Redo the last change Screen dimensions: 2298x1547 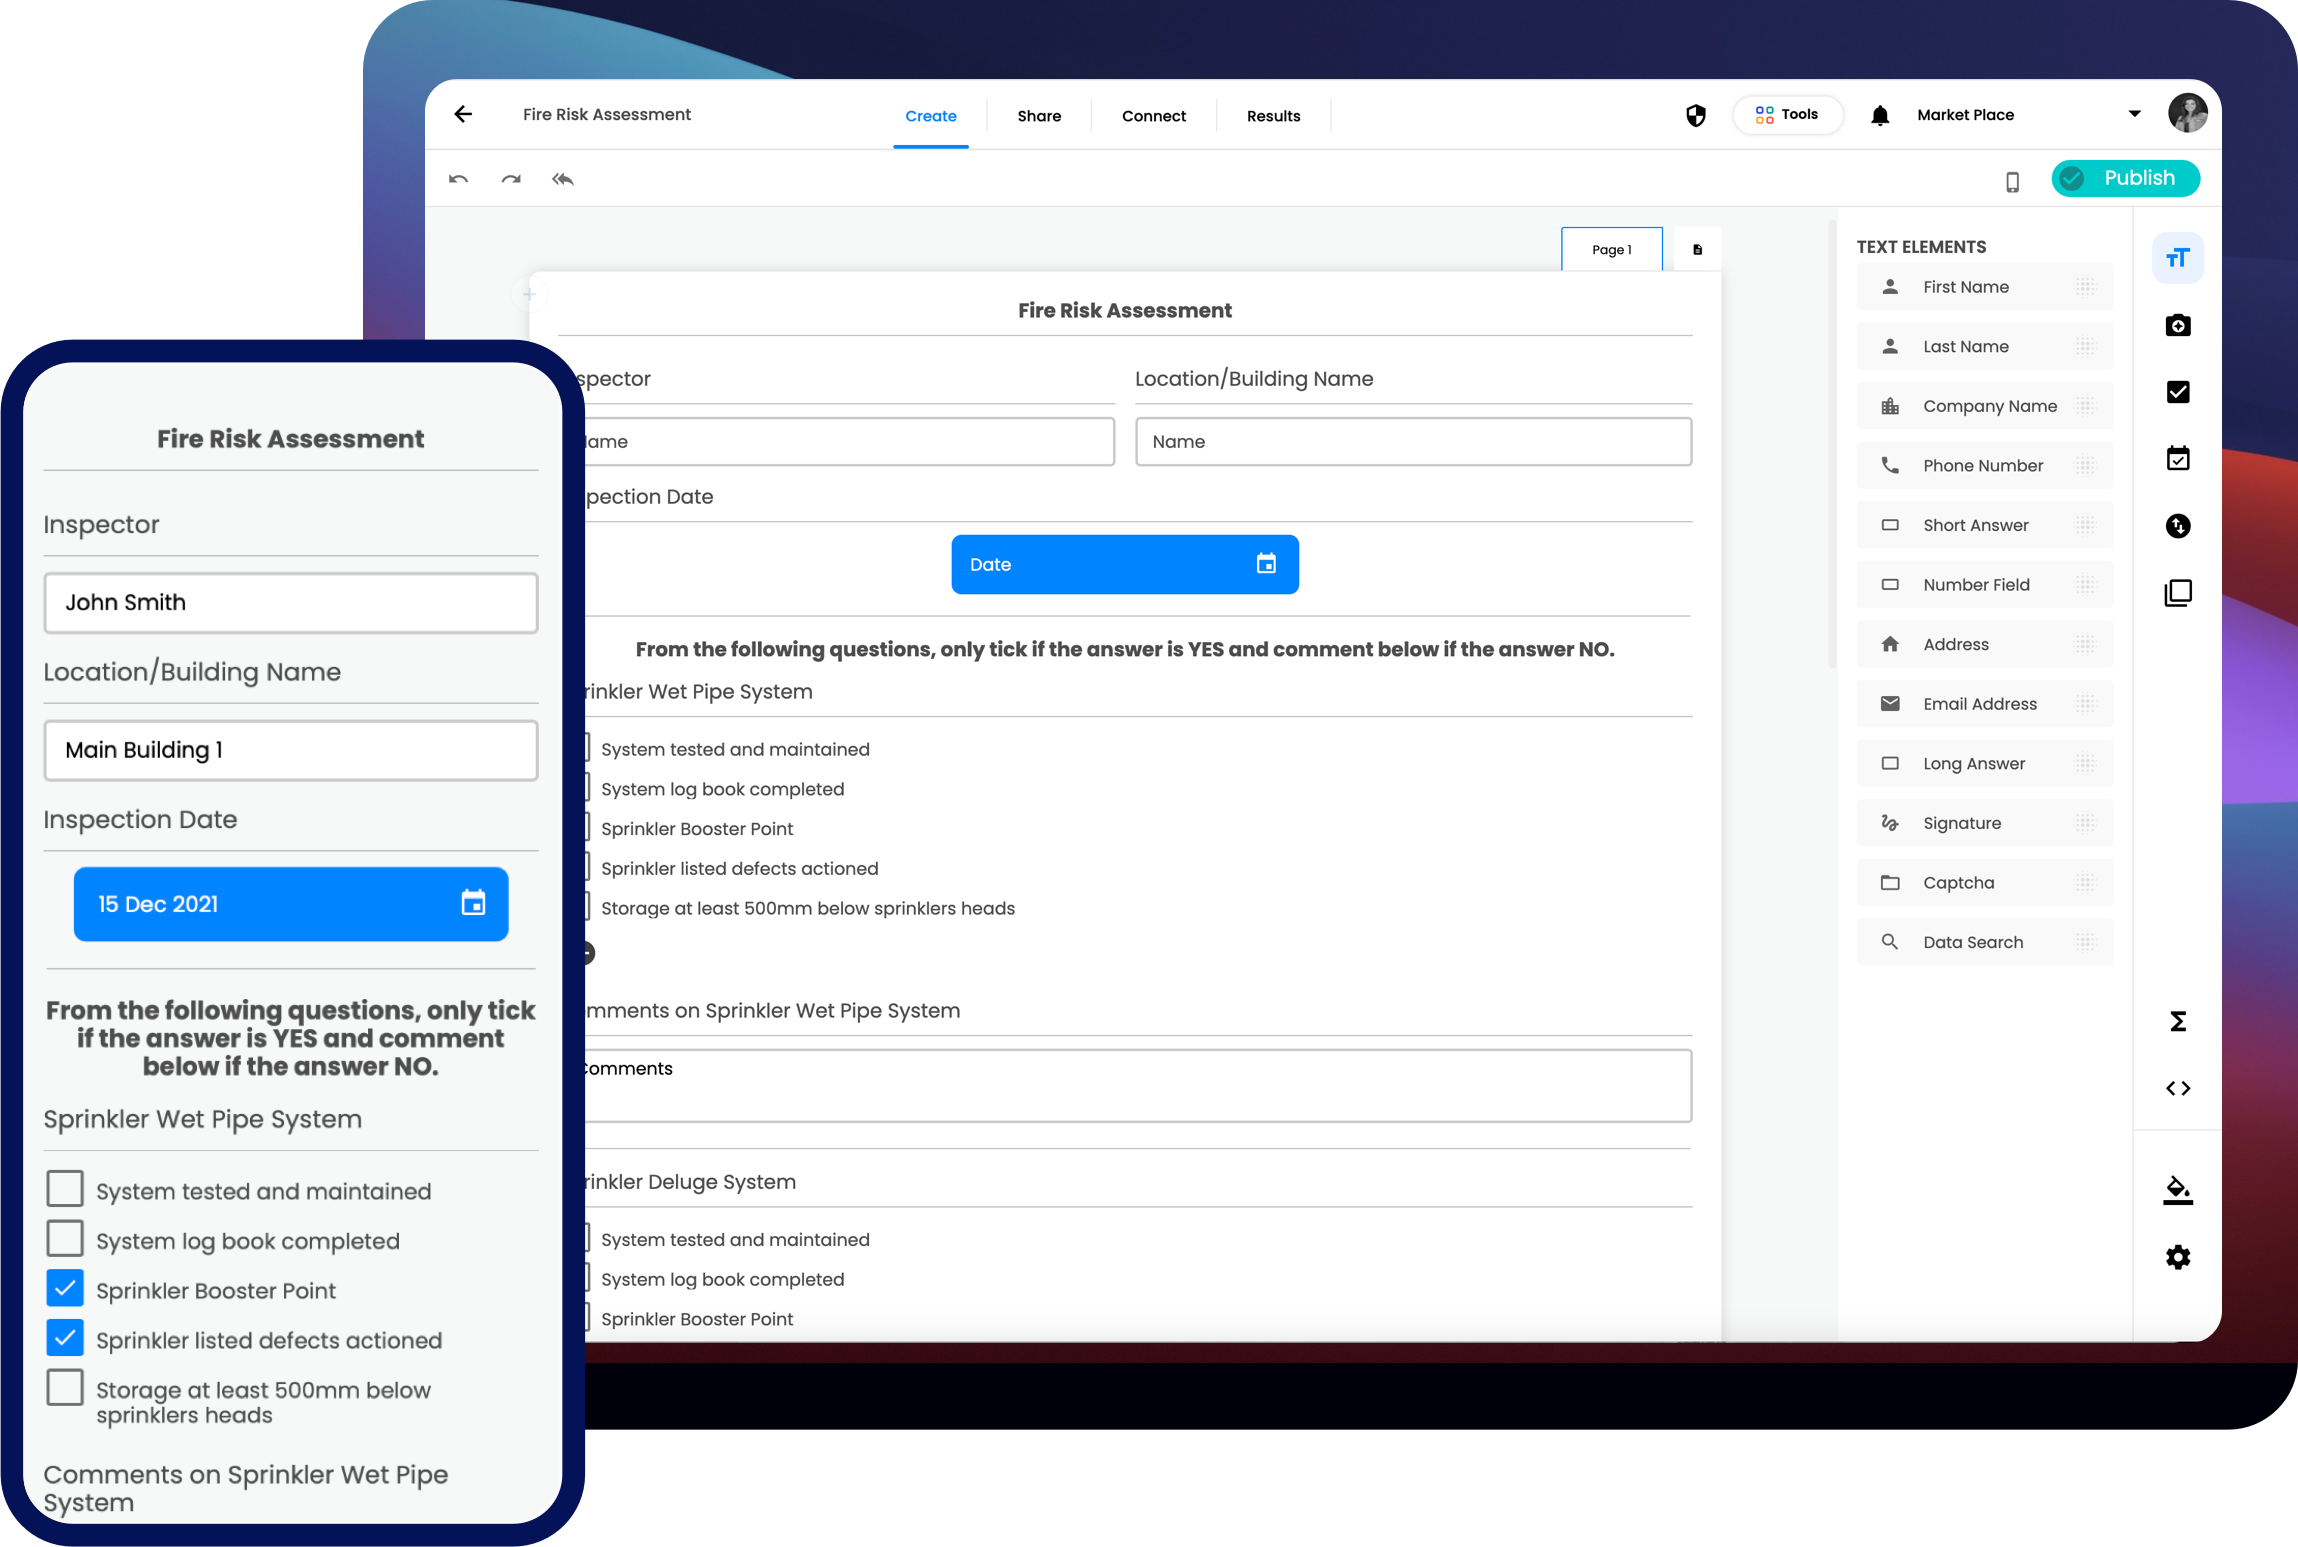[511, 180]
